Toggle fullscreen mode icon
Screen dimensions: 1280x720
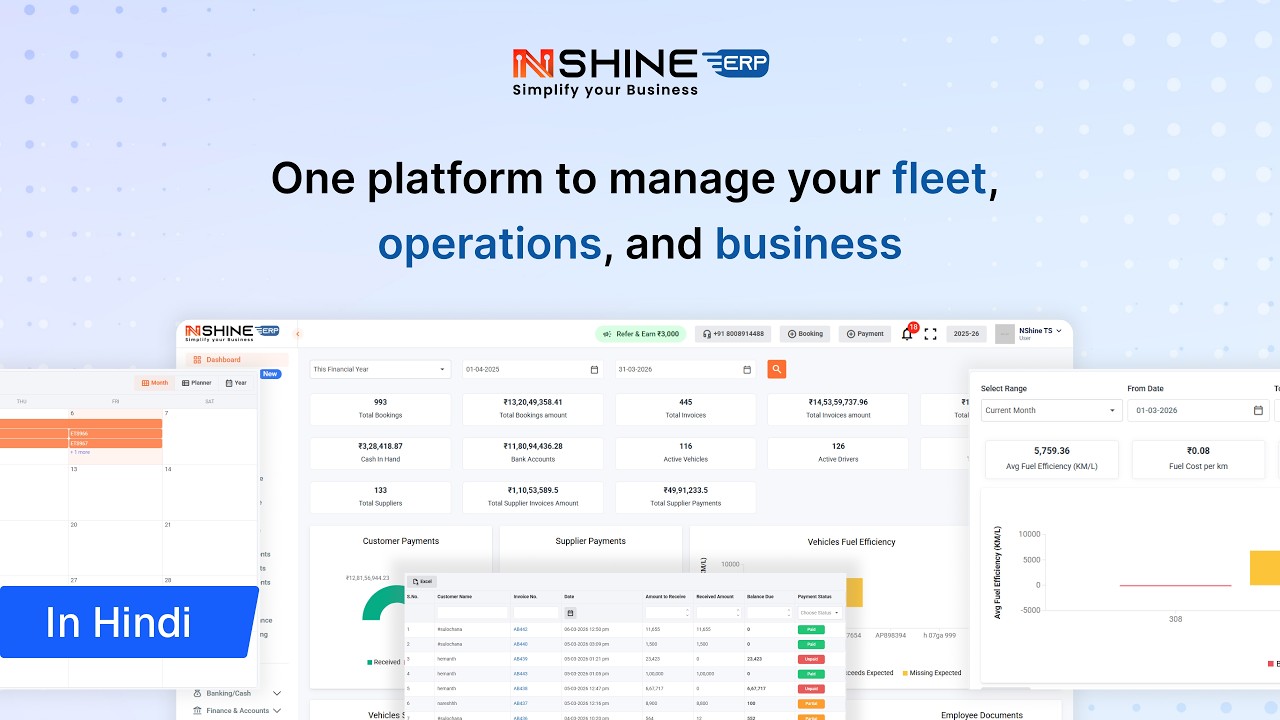tap(930, 334)
